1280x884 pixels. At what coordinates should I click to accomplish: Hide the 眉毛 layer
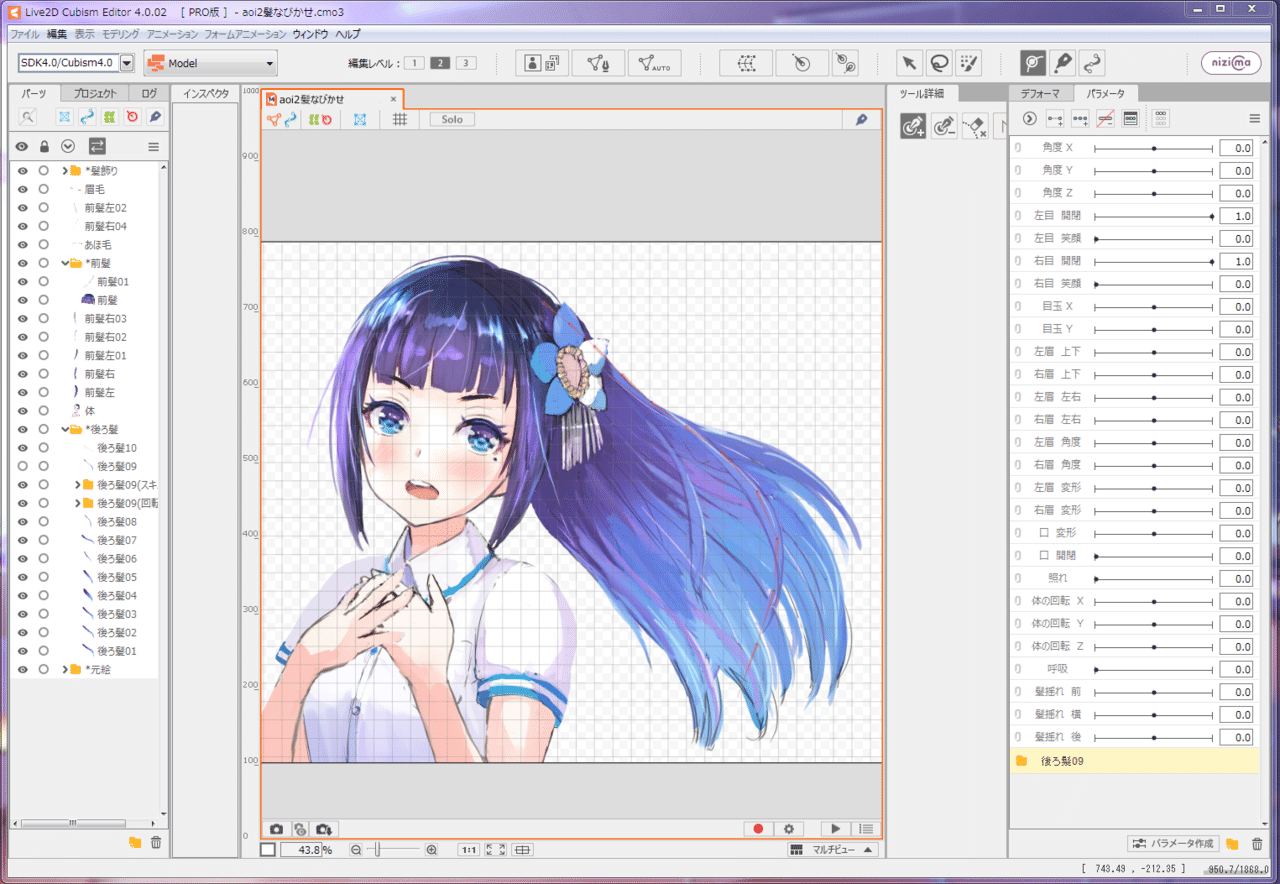[x=22, y=189]
